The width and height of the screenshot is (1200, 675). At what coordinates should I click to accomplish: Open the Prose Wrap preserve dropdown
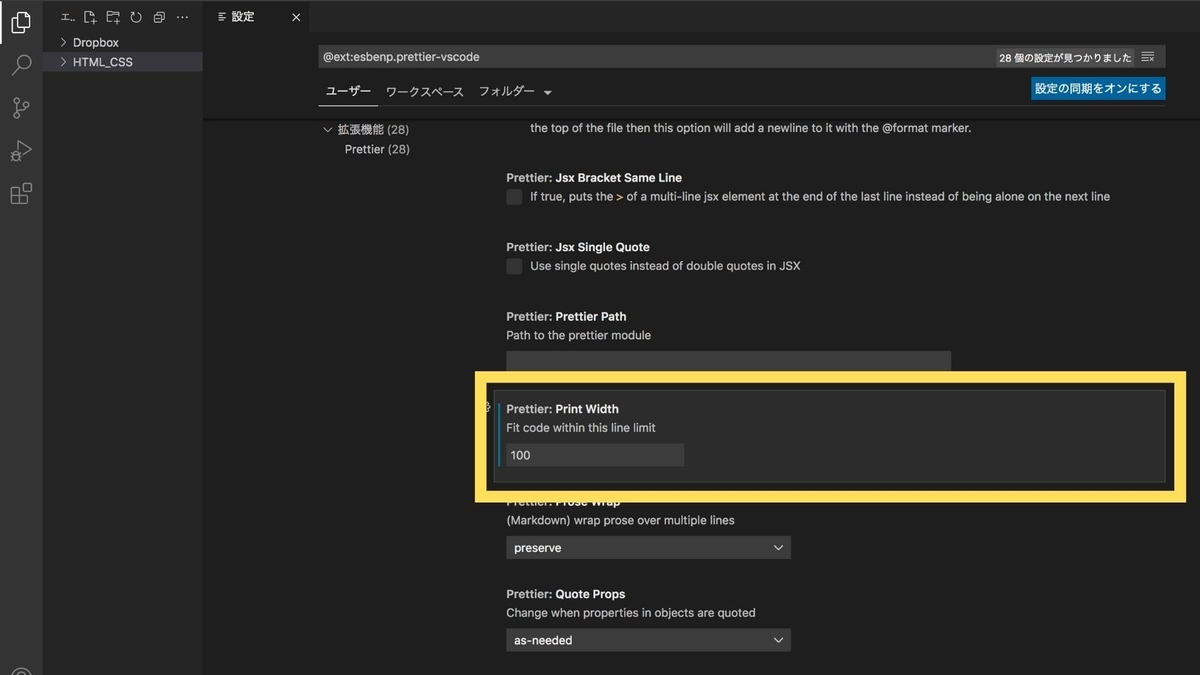[x=648, y=548]
